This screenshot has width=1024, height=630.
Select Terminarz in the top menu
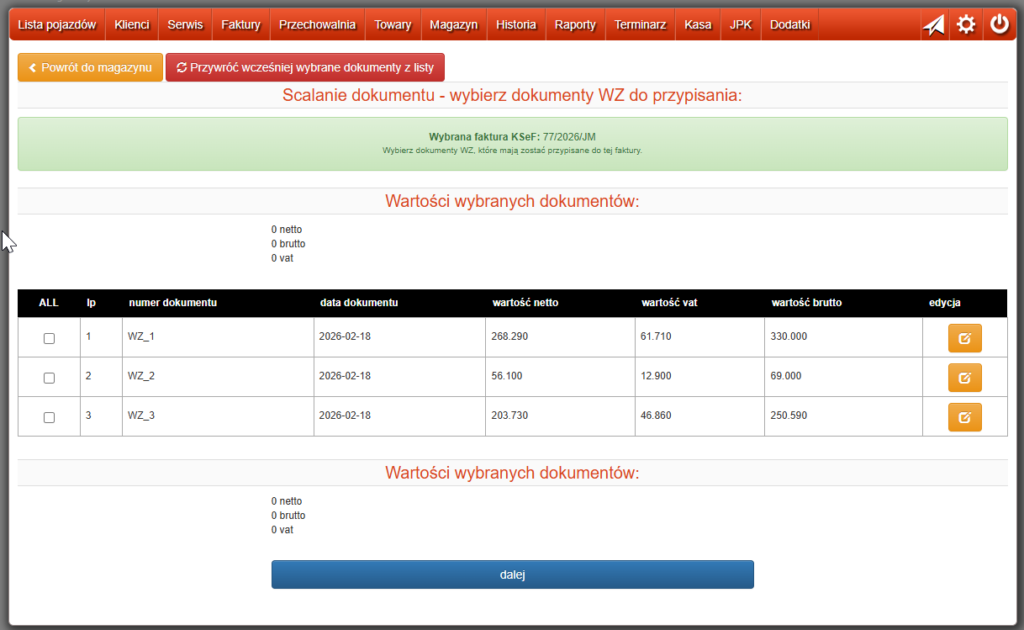tap(640, 24)
